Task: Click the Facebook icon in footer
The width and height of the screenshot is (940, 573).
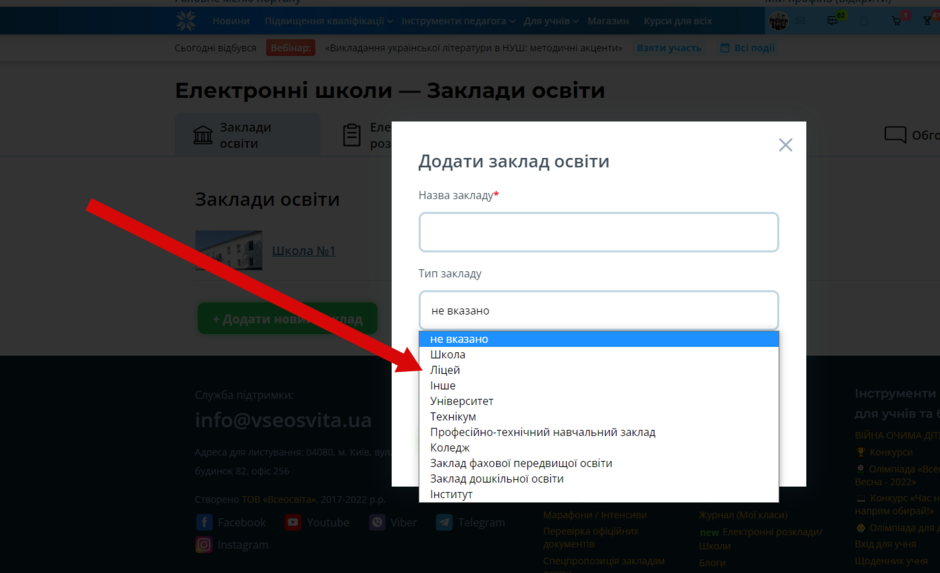Action: coord(204,523)
